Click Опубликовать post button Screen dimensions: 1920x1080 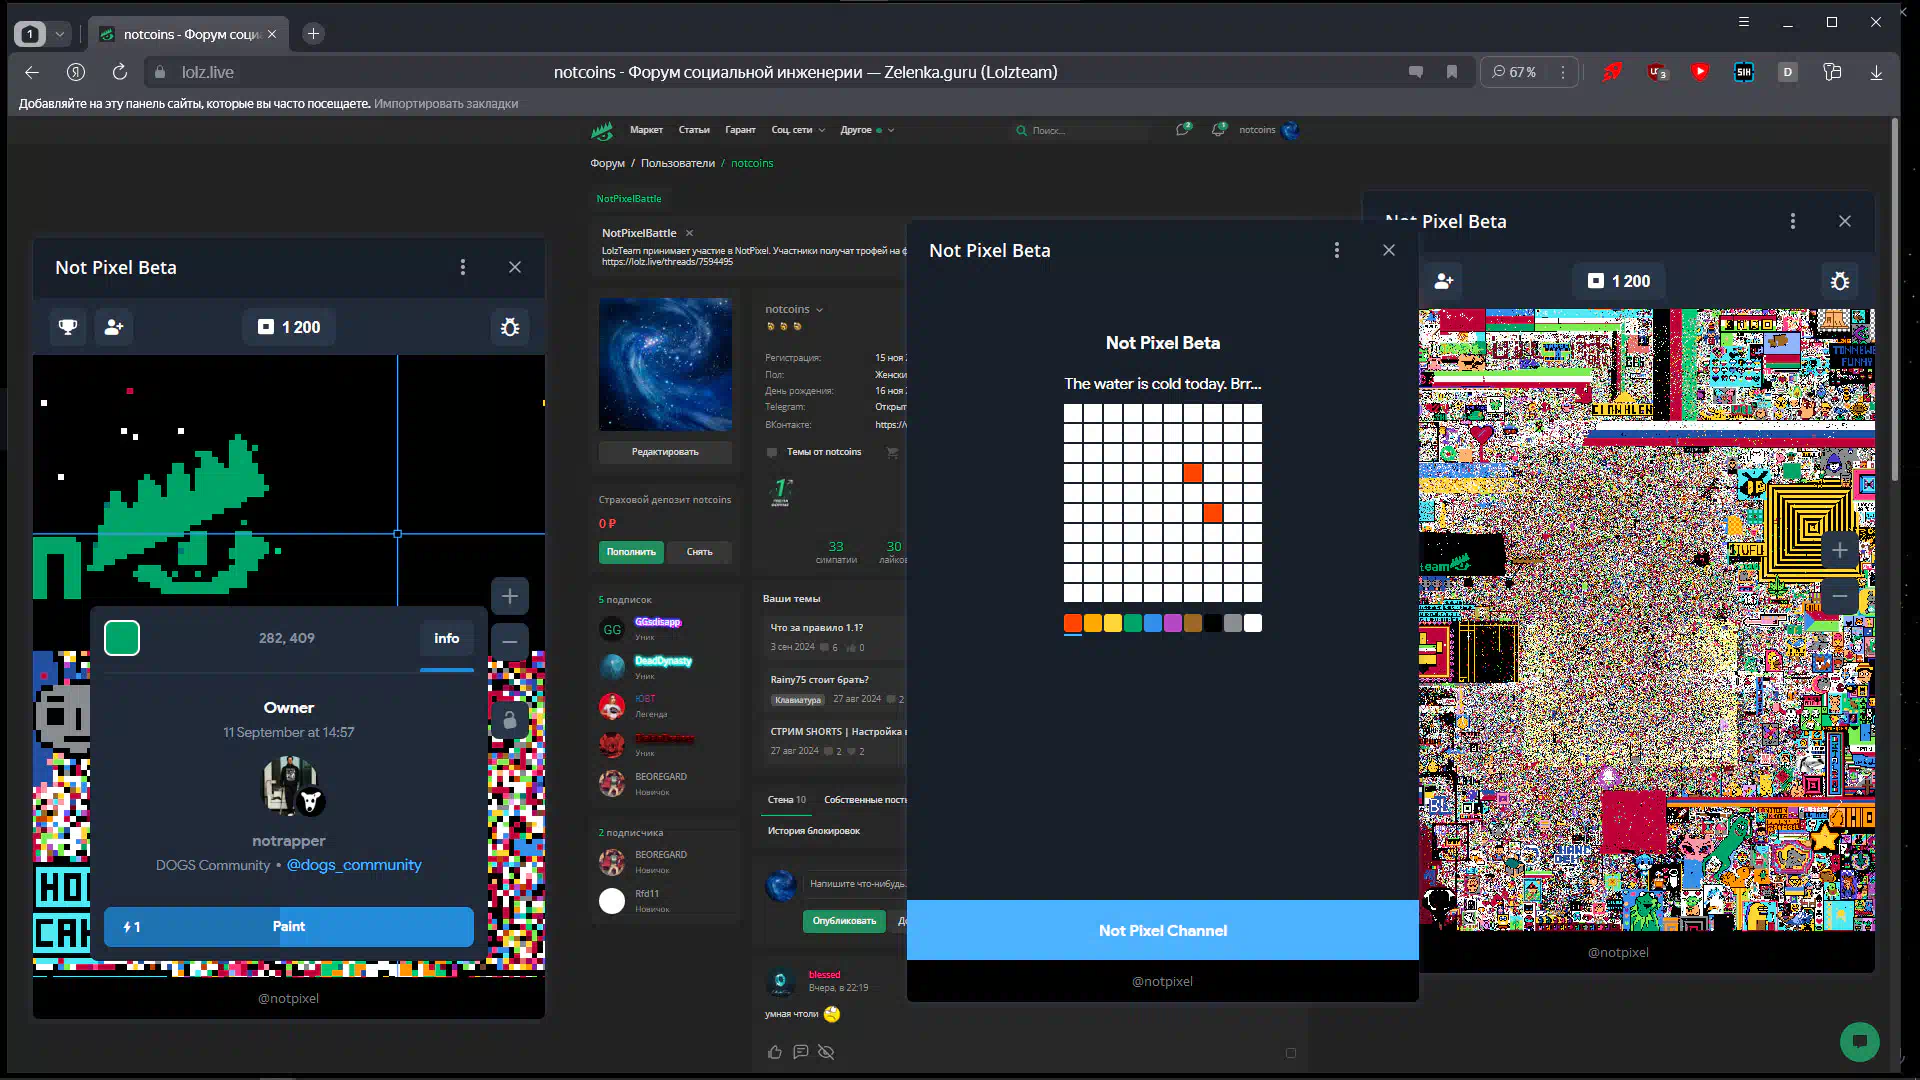tap(844, 921)
